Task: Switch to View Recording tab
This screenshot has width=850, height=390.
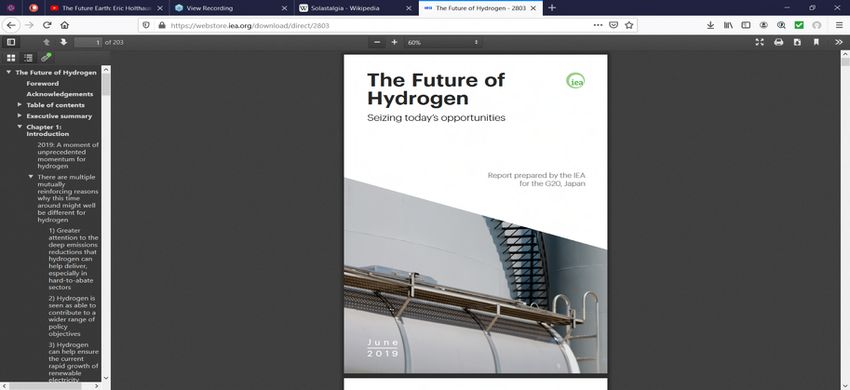Action: pyautogui.click(x=231, y=8)
